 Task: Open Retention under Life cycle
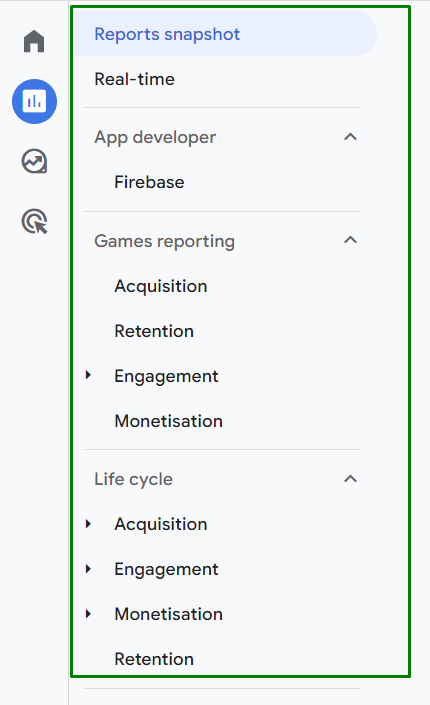coord(154,659)
